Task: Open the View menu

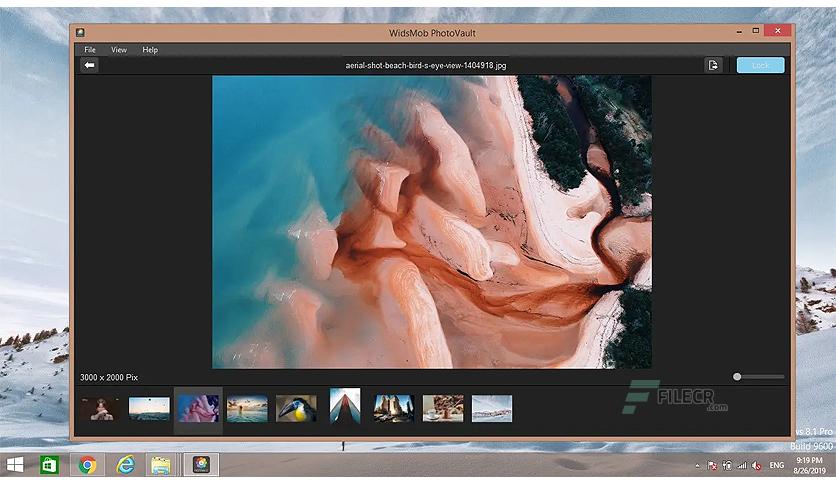Action: (119, 50)
